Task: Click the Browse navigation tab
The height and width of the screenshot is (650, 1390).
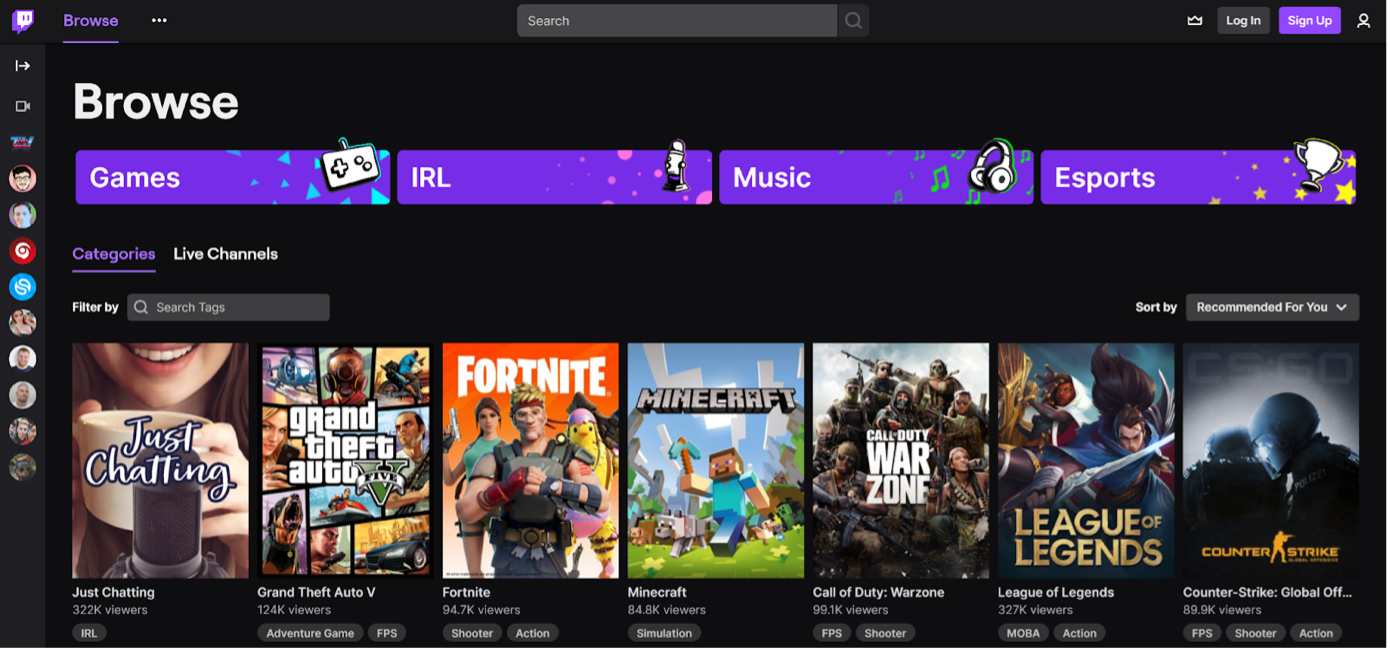Action: coord(91,21)
